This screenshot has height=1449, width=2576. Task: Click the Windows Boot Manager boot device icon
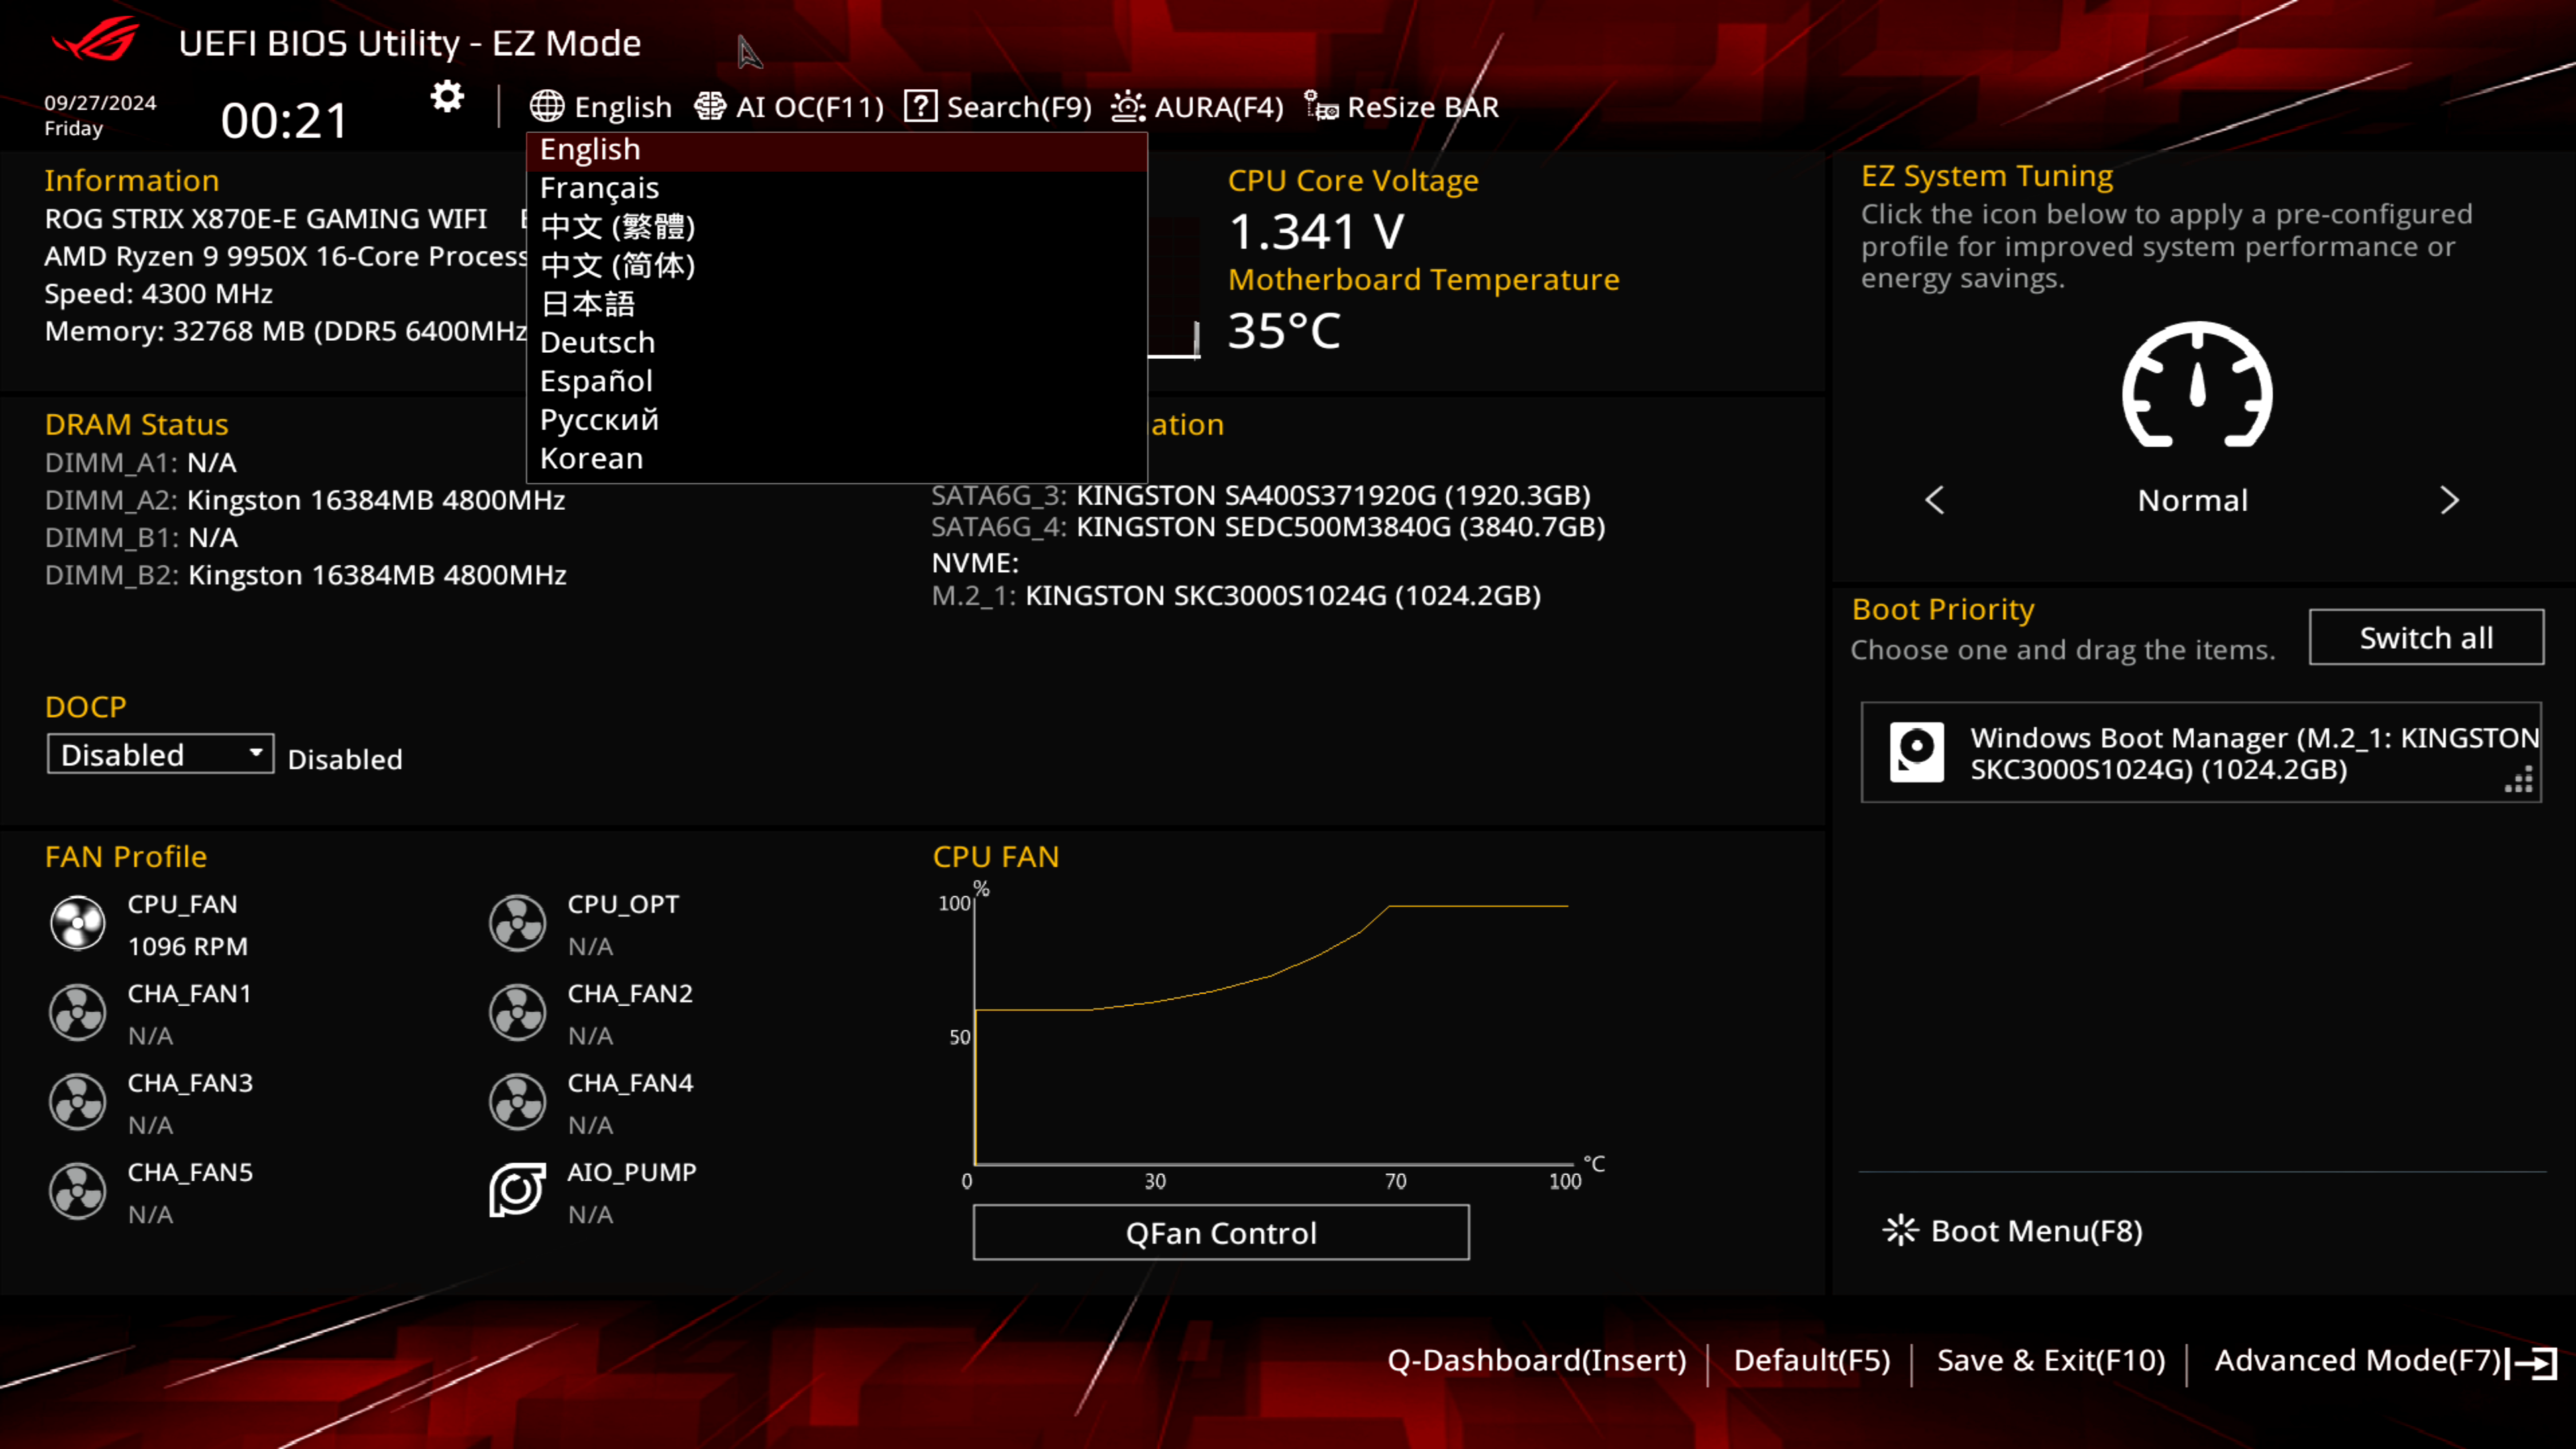tap(1916, 750)
